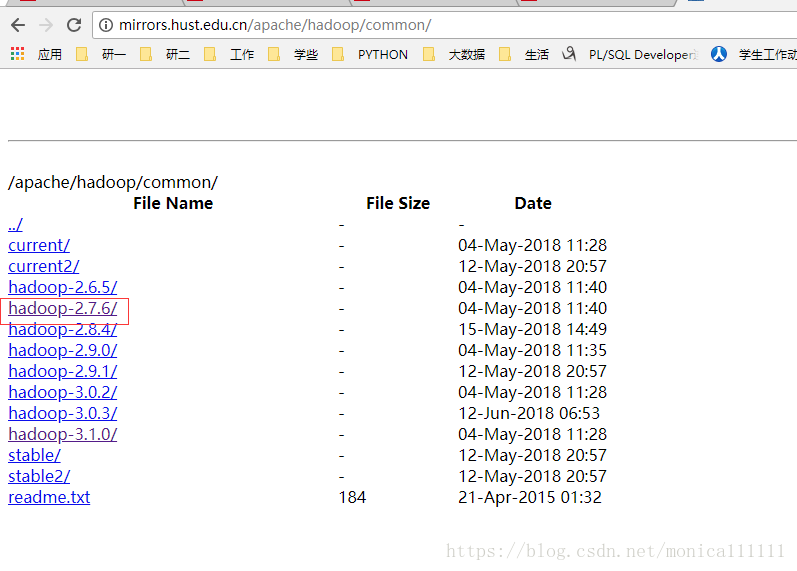Viewport: 797px width, 571px height.
Task: Open the hadoop-3.0.2/ directory
Action: click(63, 393)
